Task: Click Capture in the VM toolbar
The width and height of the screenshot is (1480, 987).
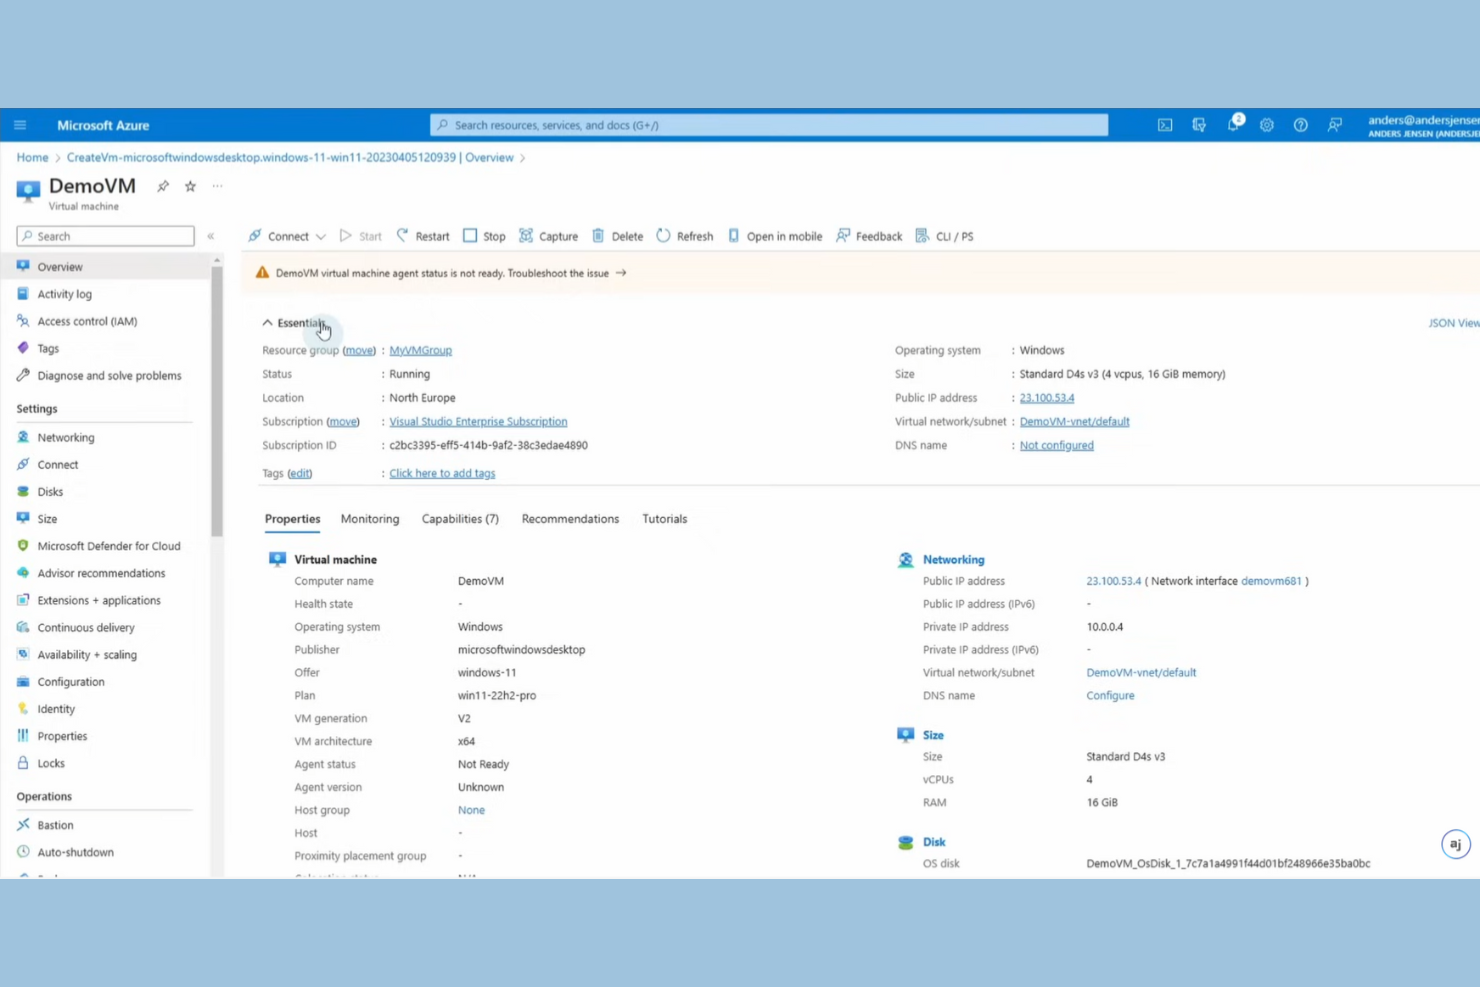Action: pos(548,236)
